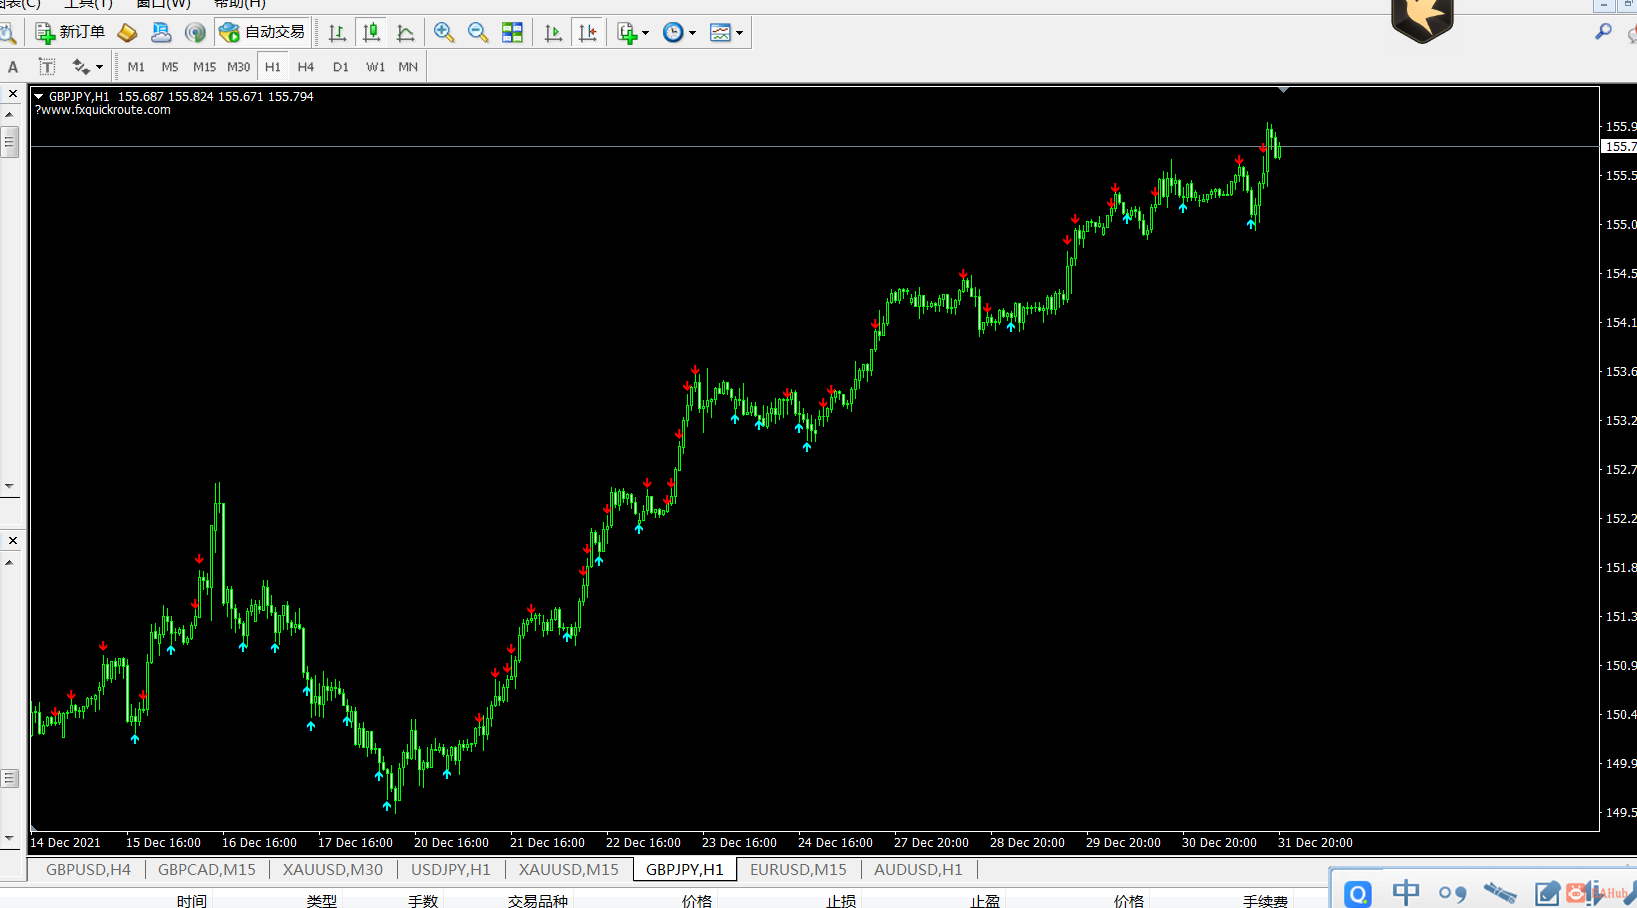
Task: Switch timeframe to H4
Action: coord(306,67)
